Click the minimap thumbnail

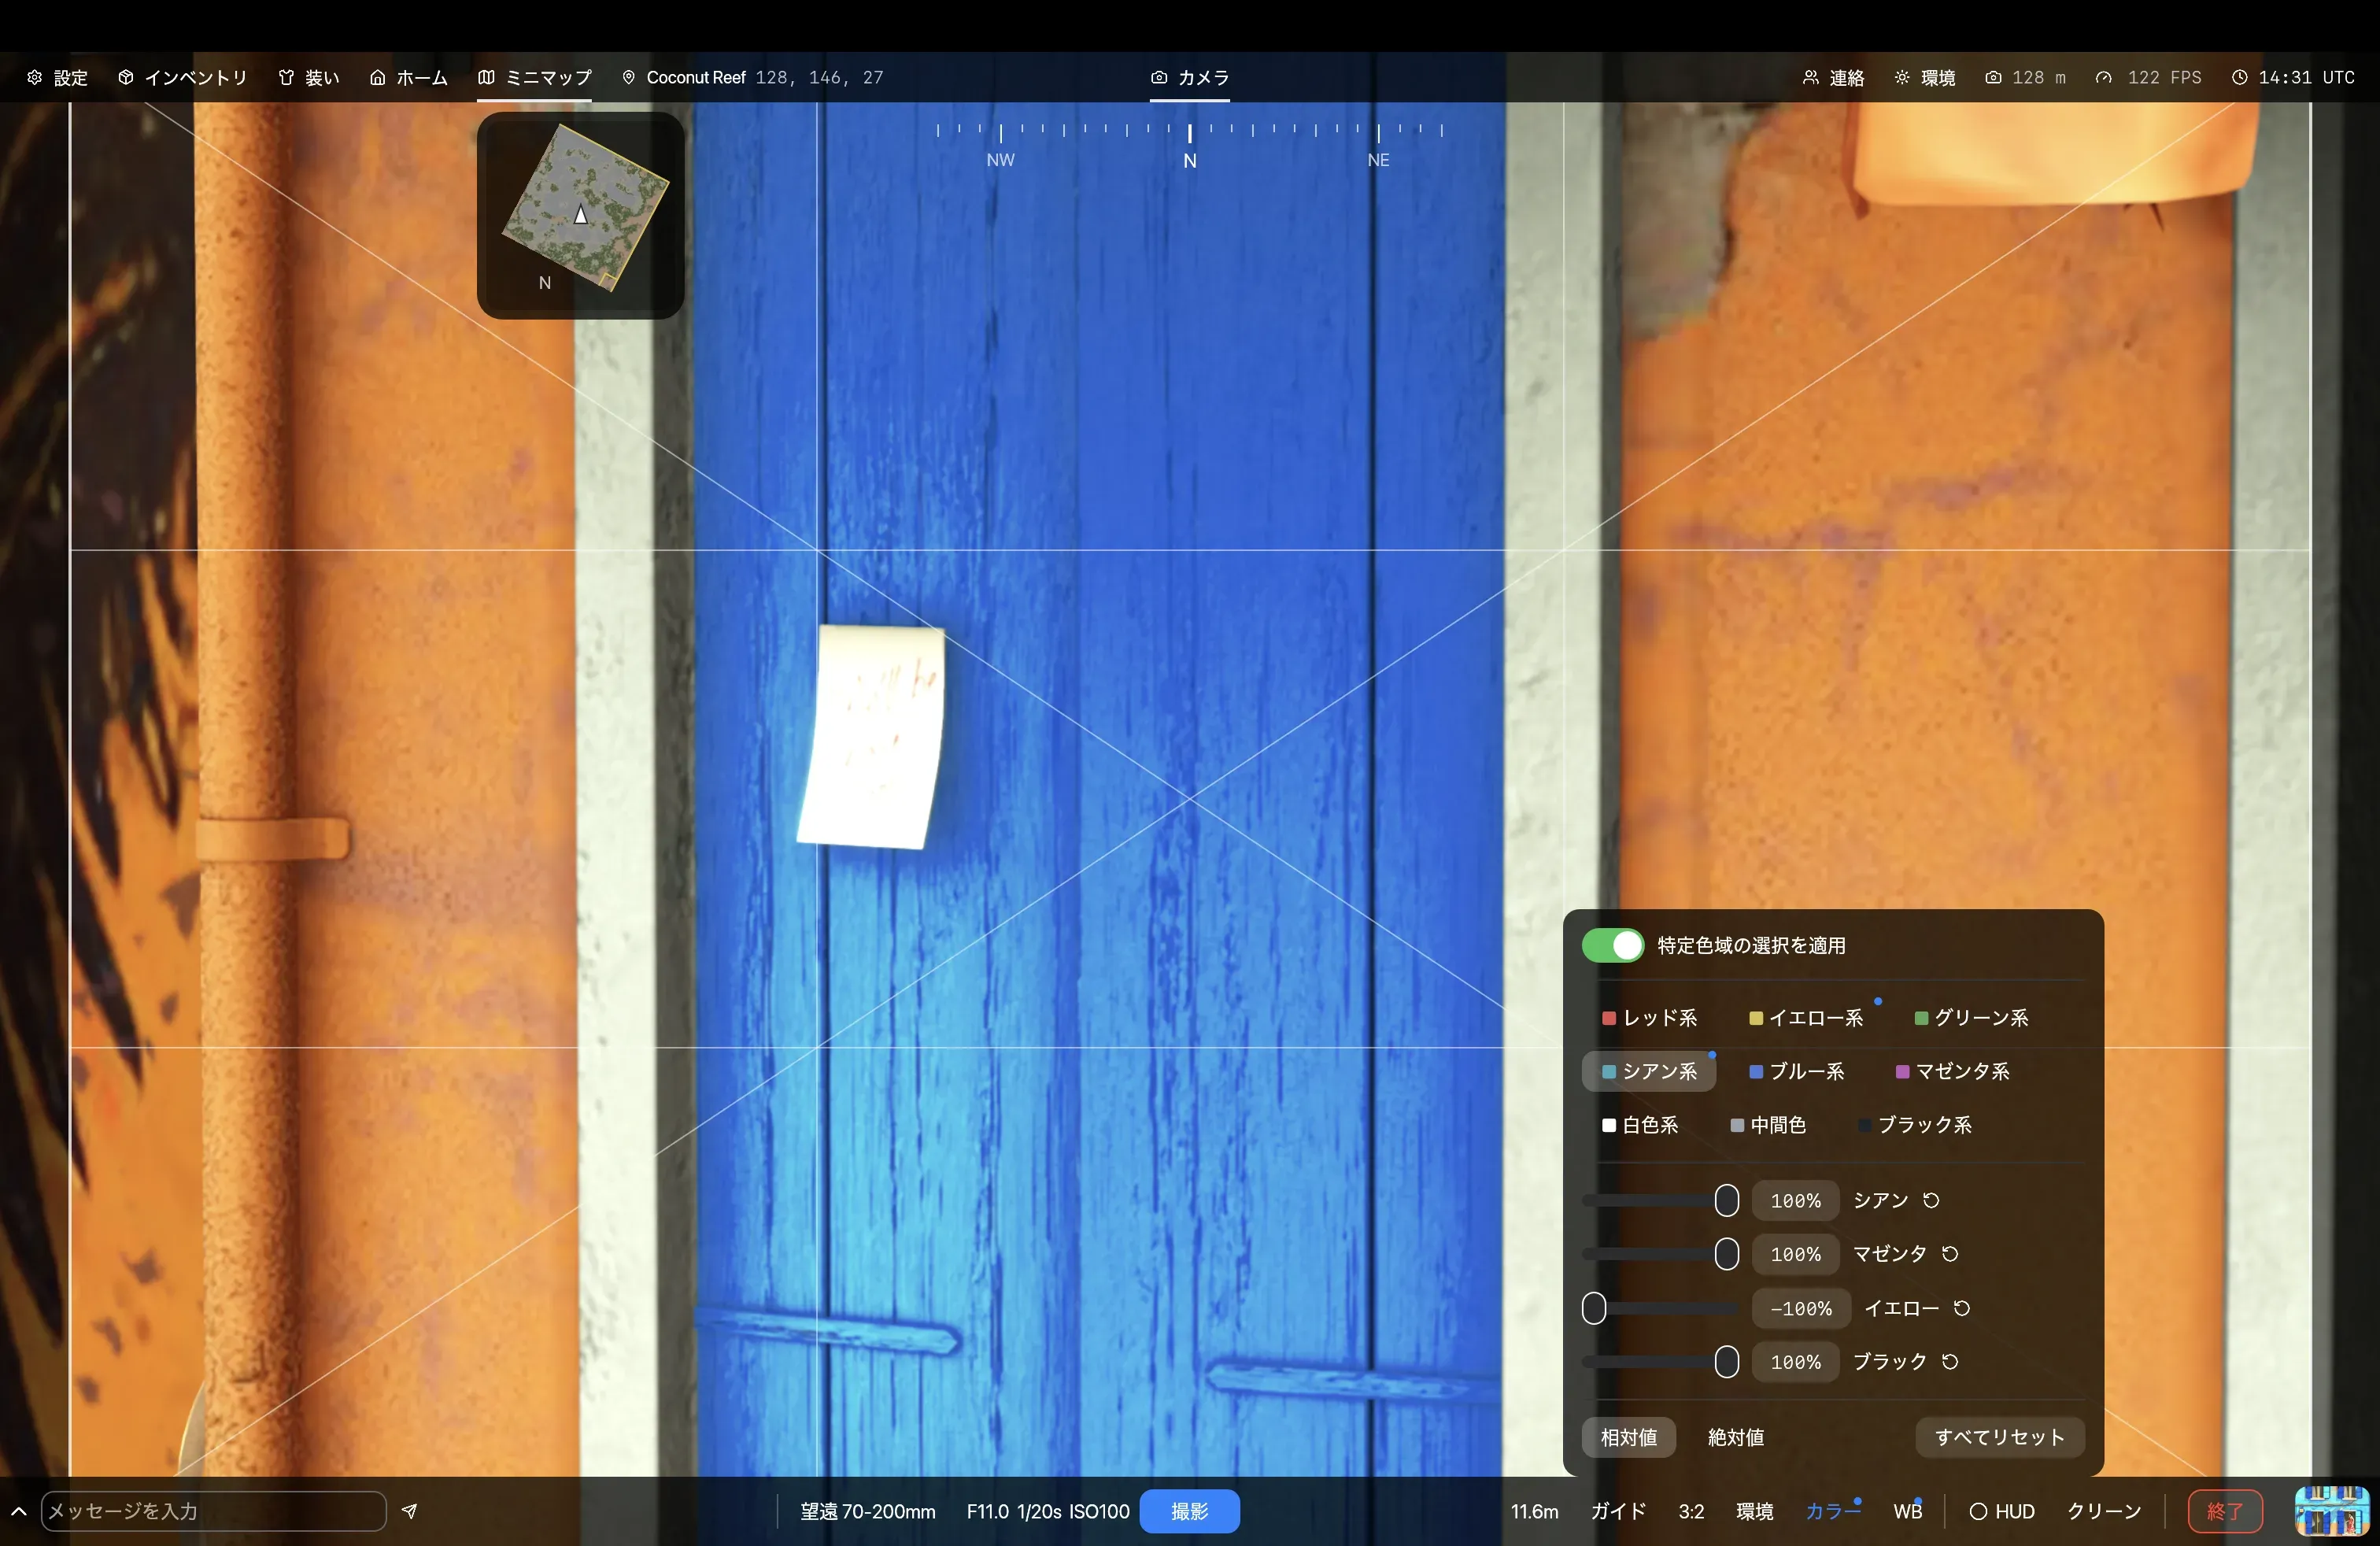tap(581, 215)
